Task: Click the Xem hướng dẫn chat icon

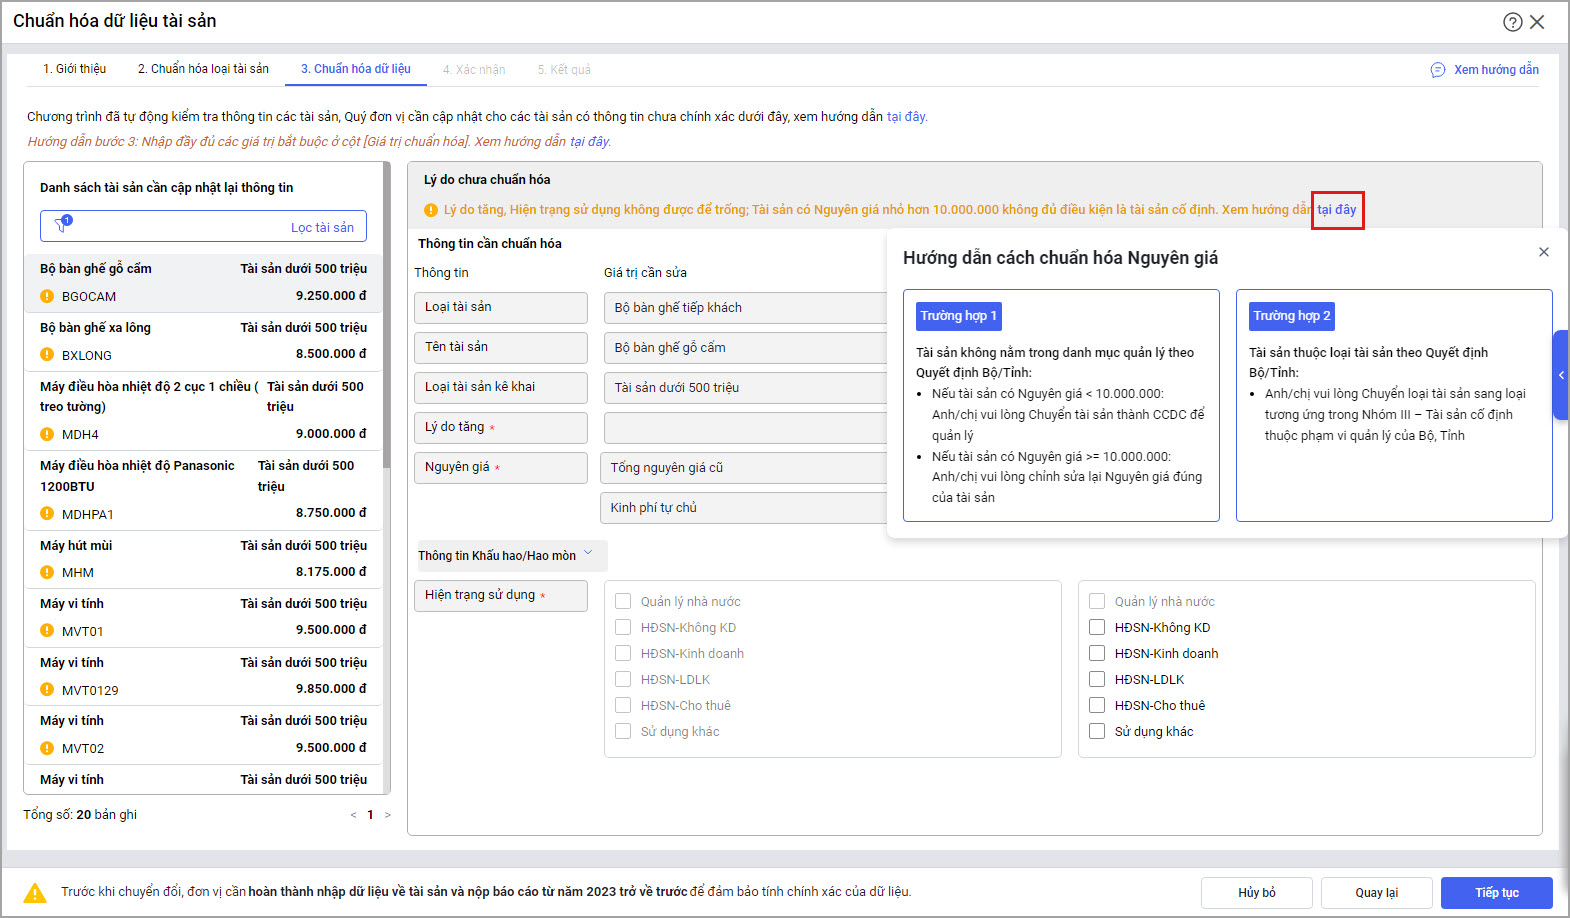Action: (x=1438, y=70)
